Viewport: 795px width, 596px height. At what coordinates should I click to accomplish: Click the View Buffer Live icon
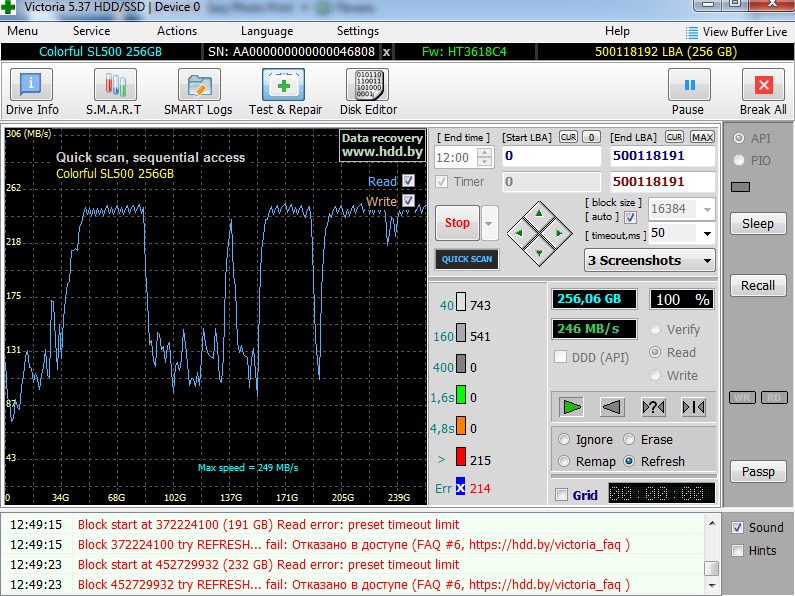click(692, 33)
